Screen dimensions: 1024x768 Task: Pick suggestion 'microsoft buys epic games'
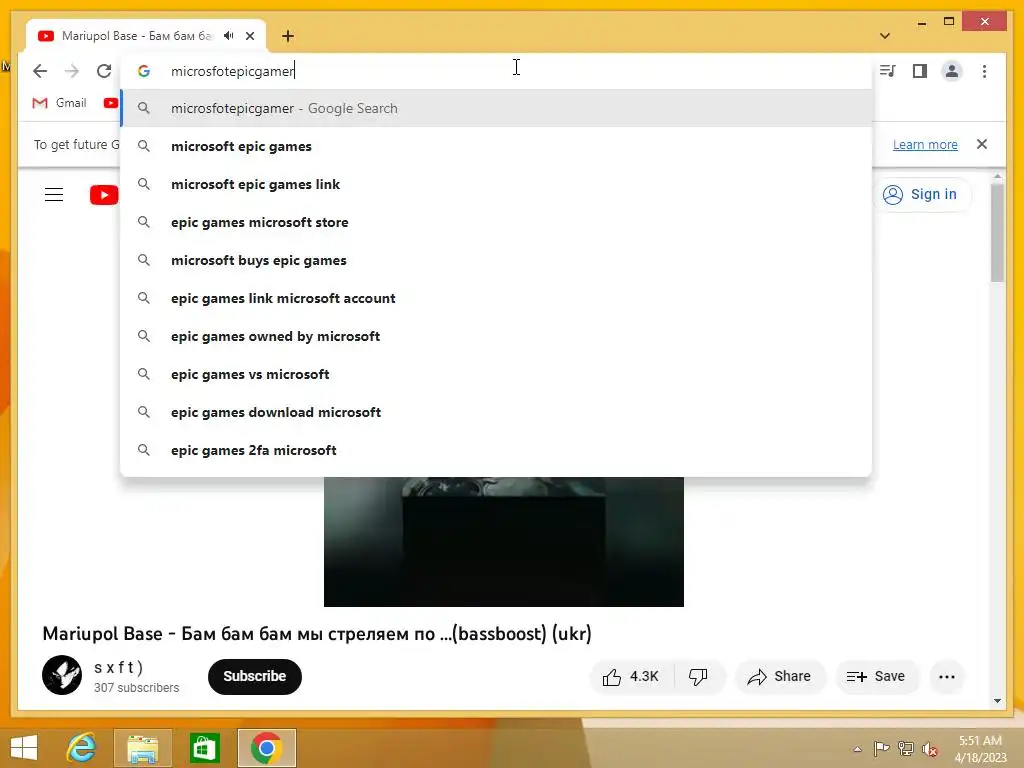(496, 260)
